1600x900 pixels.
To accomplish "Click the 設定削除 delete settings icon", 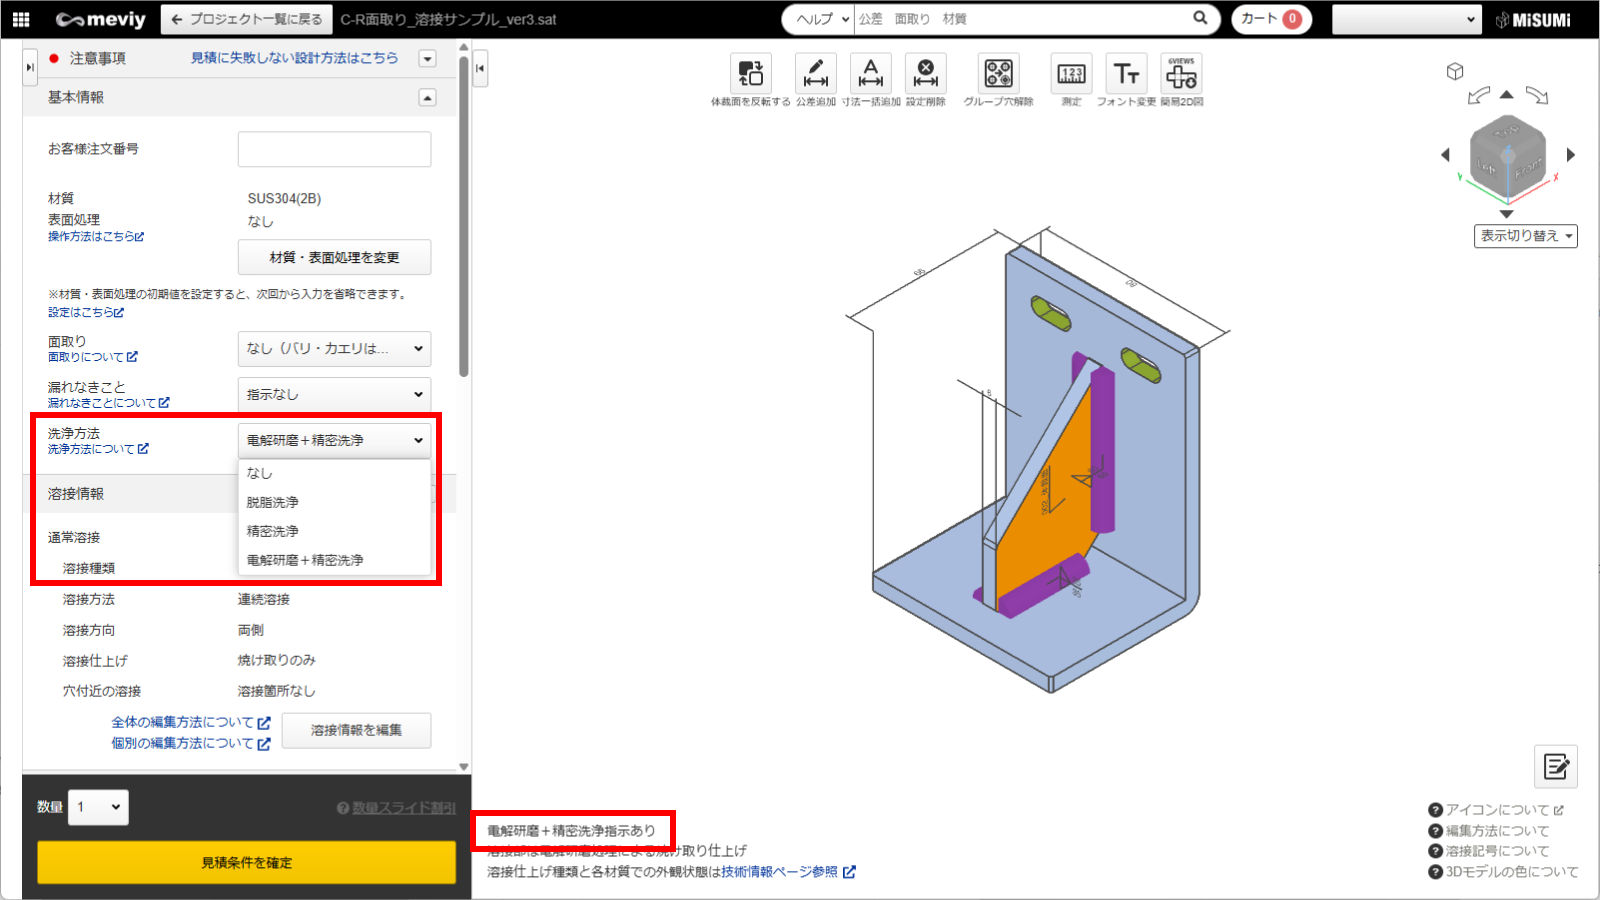I will coord(925,74).
